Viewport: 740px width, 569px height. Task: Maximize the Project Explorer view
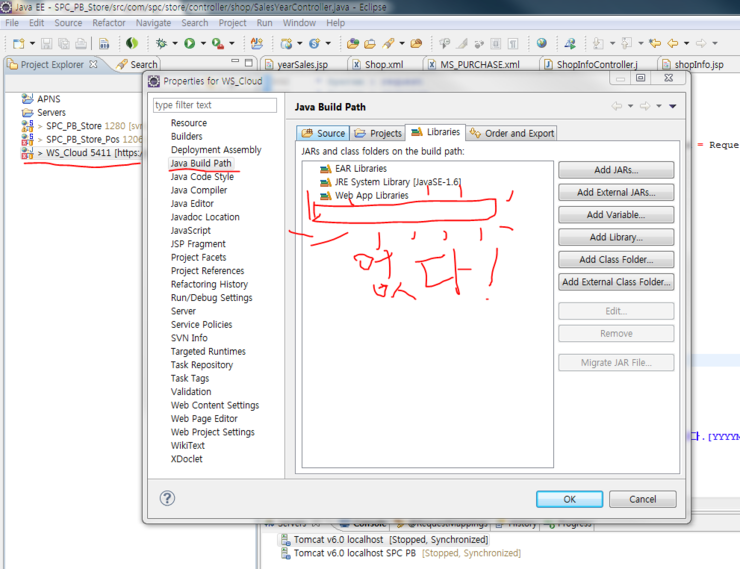click(249, 62)
